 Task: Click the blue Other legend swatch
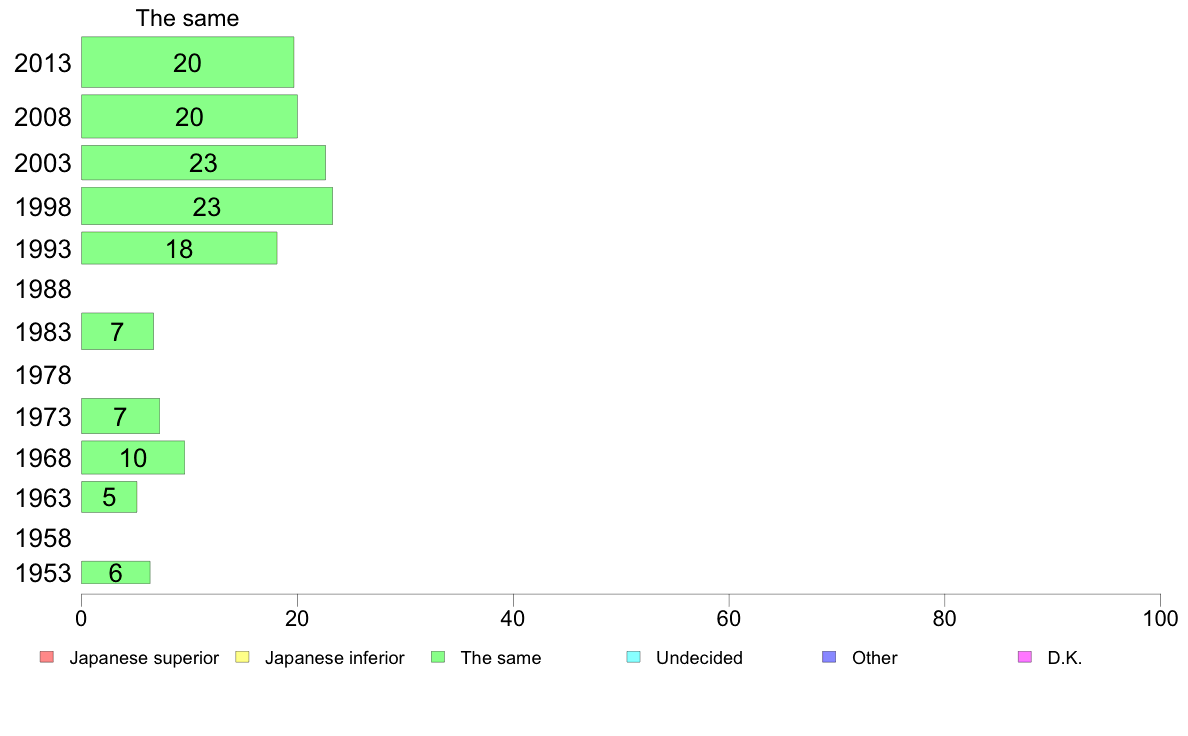(830, 657)
